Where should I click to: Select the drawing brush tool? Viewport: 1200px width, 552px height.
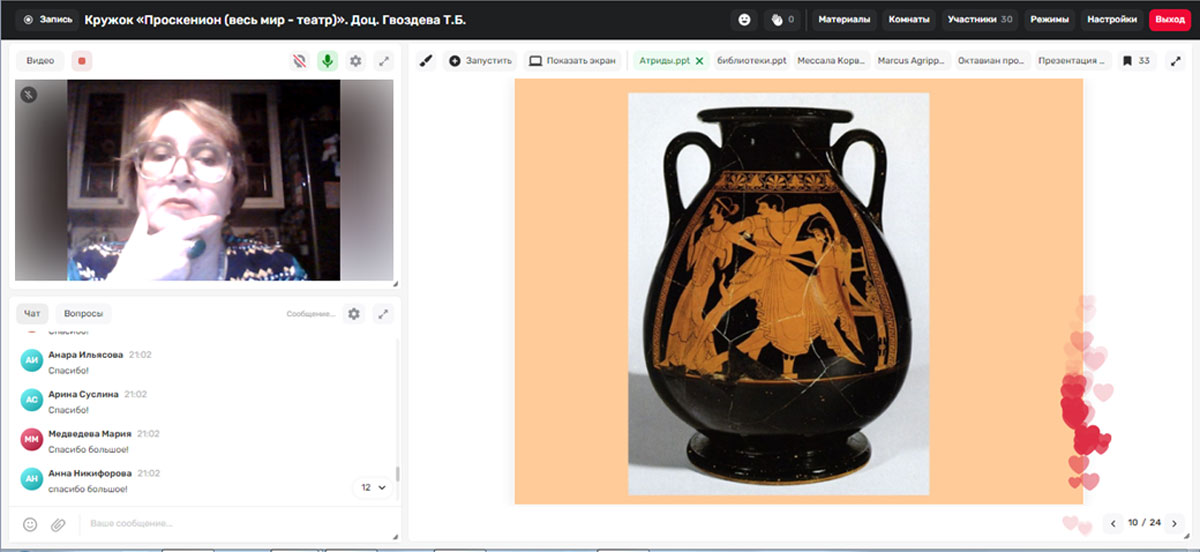click(x=425, y=61)
